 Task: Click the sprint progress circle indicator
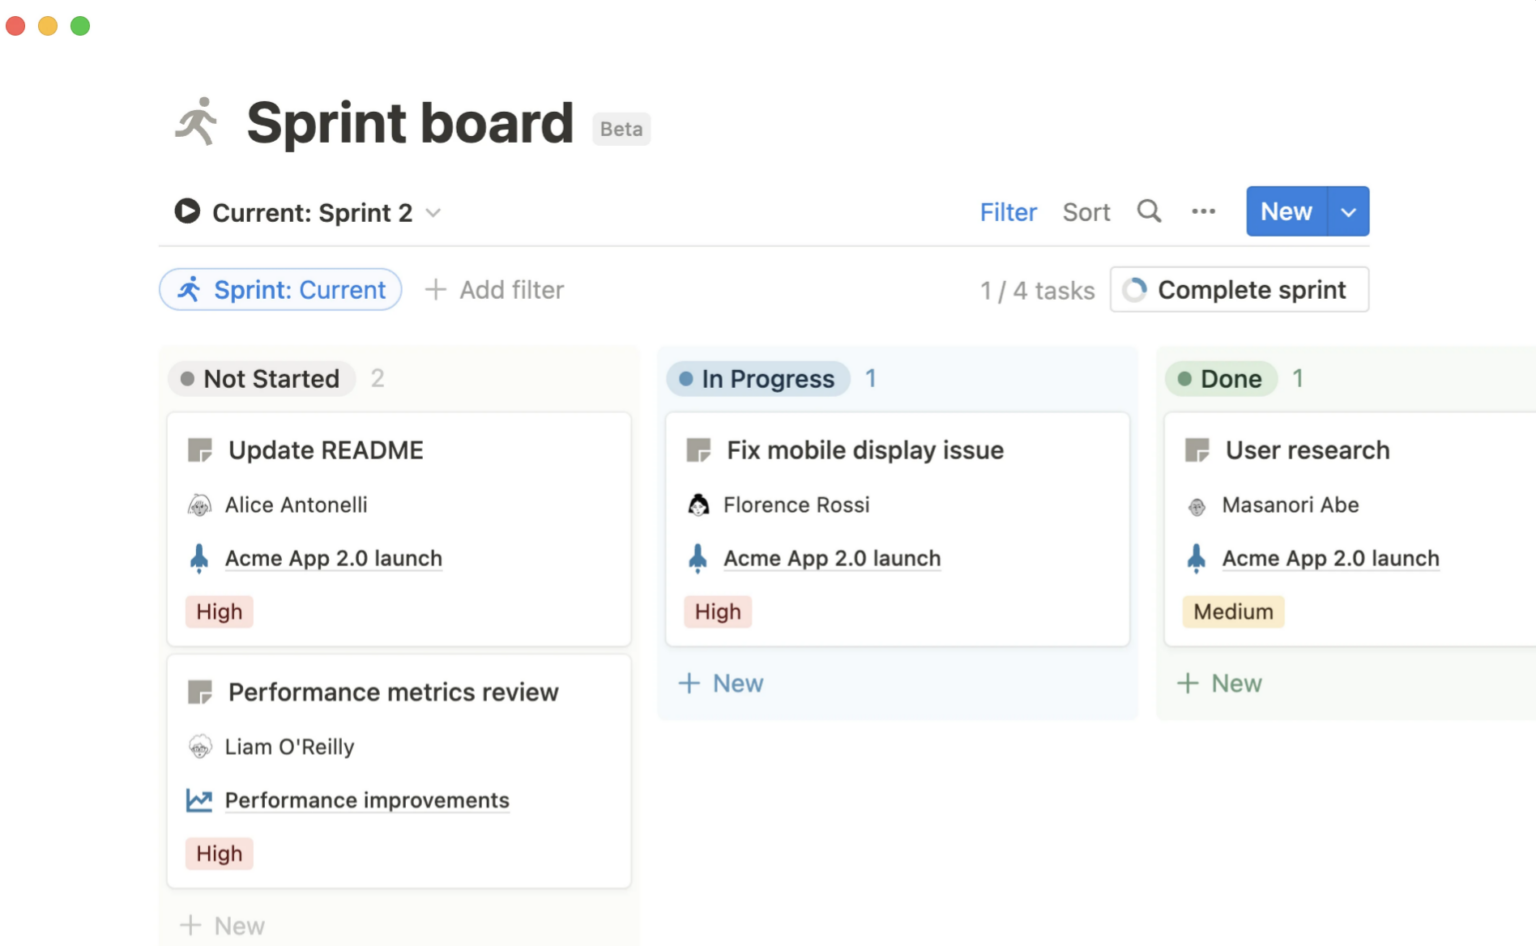click(x=1134, y=289)
